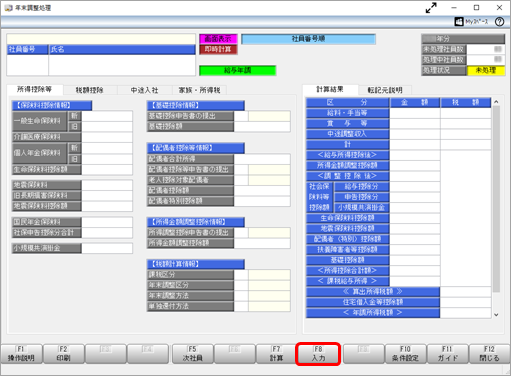
Task: Click the 小規模共済掛金 result row label
Action: (x=361, y=207)
